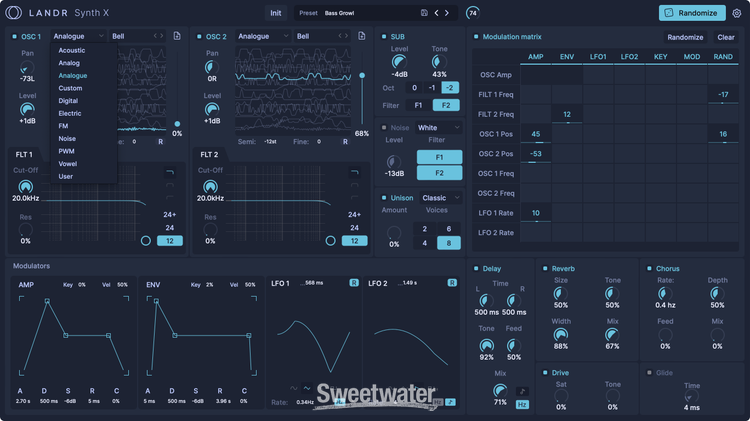
Task: Save the preset with the disk icon
Action: tap(424, 13)
